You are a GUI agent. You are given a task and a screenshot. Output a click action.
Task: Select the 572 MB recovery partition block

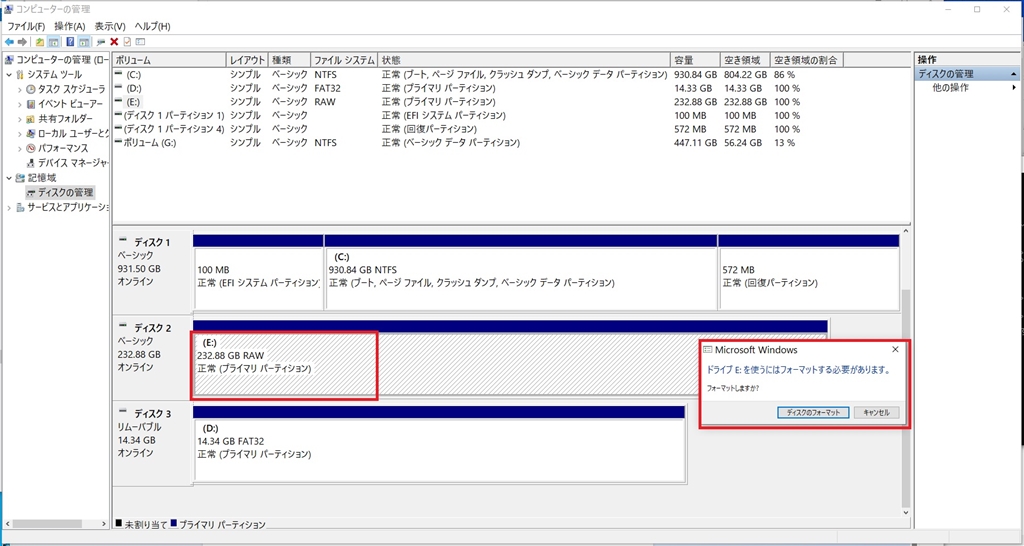pos(808,278)
